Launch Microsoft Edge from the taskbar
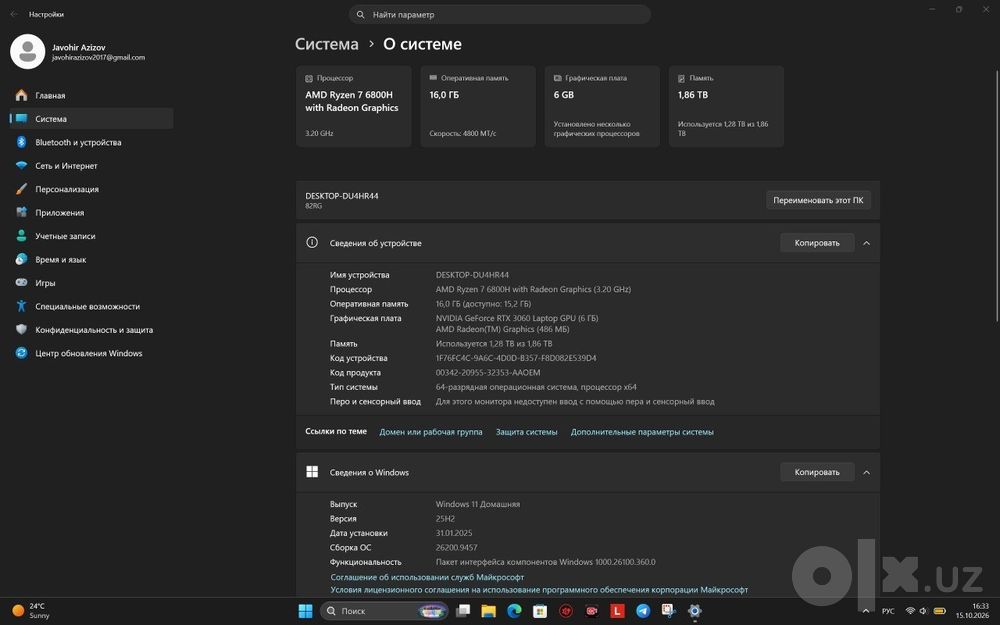This screenshot has width=1000, height=625. (x=514, y=611)
